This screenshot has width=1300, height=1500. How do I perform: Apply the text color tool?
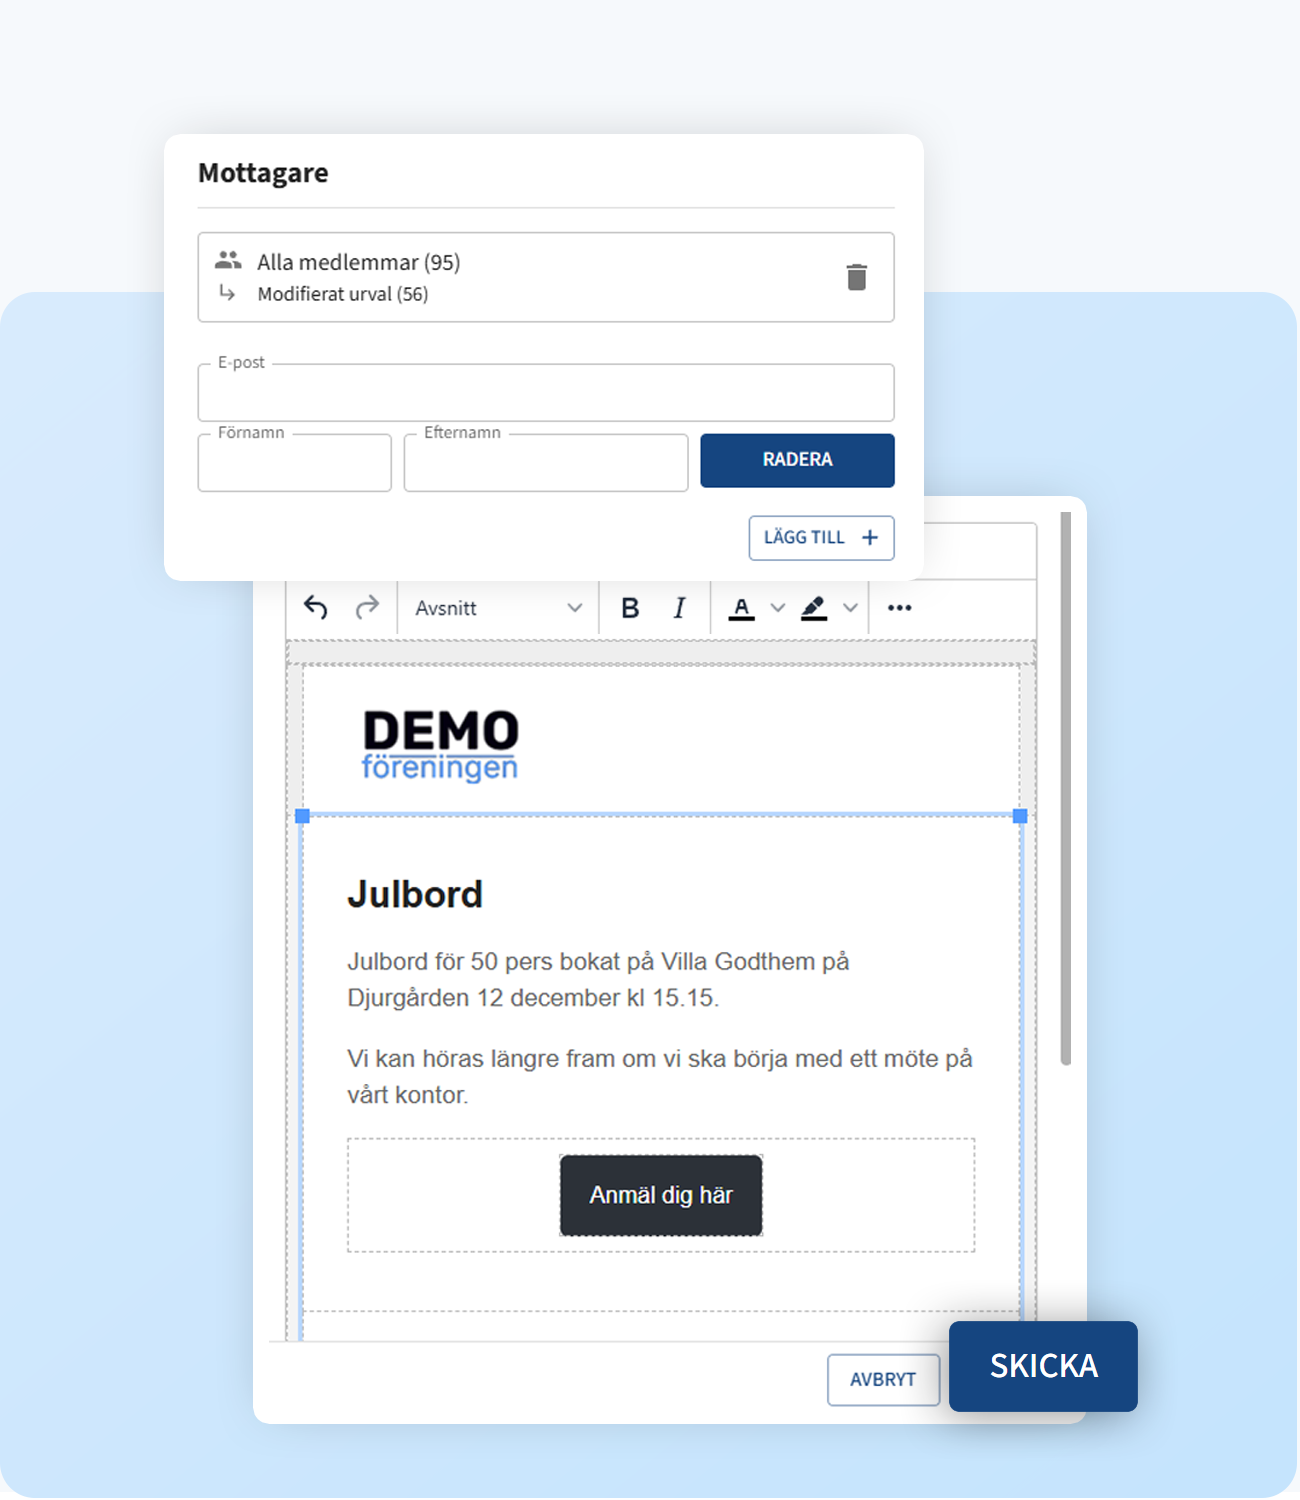tap(741, 608)
